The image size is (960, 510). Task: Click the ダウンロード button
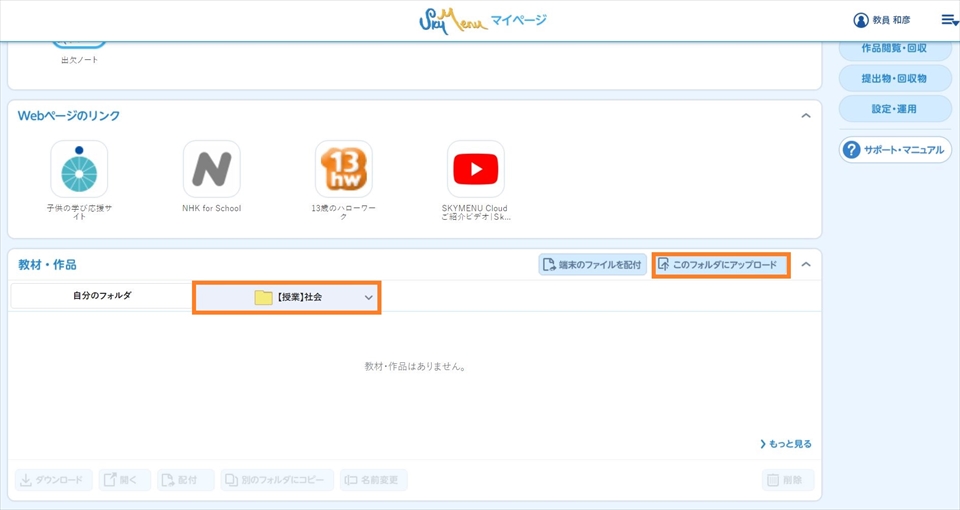point(55,480)
